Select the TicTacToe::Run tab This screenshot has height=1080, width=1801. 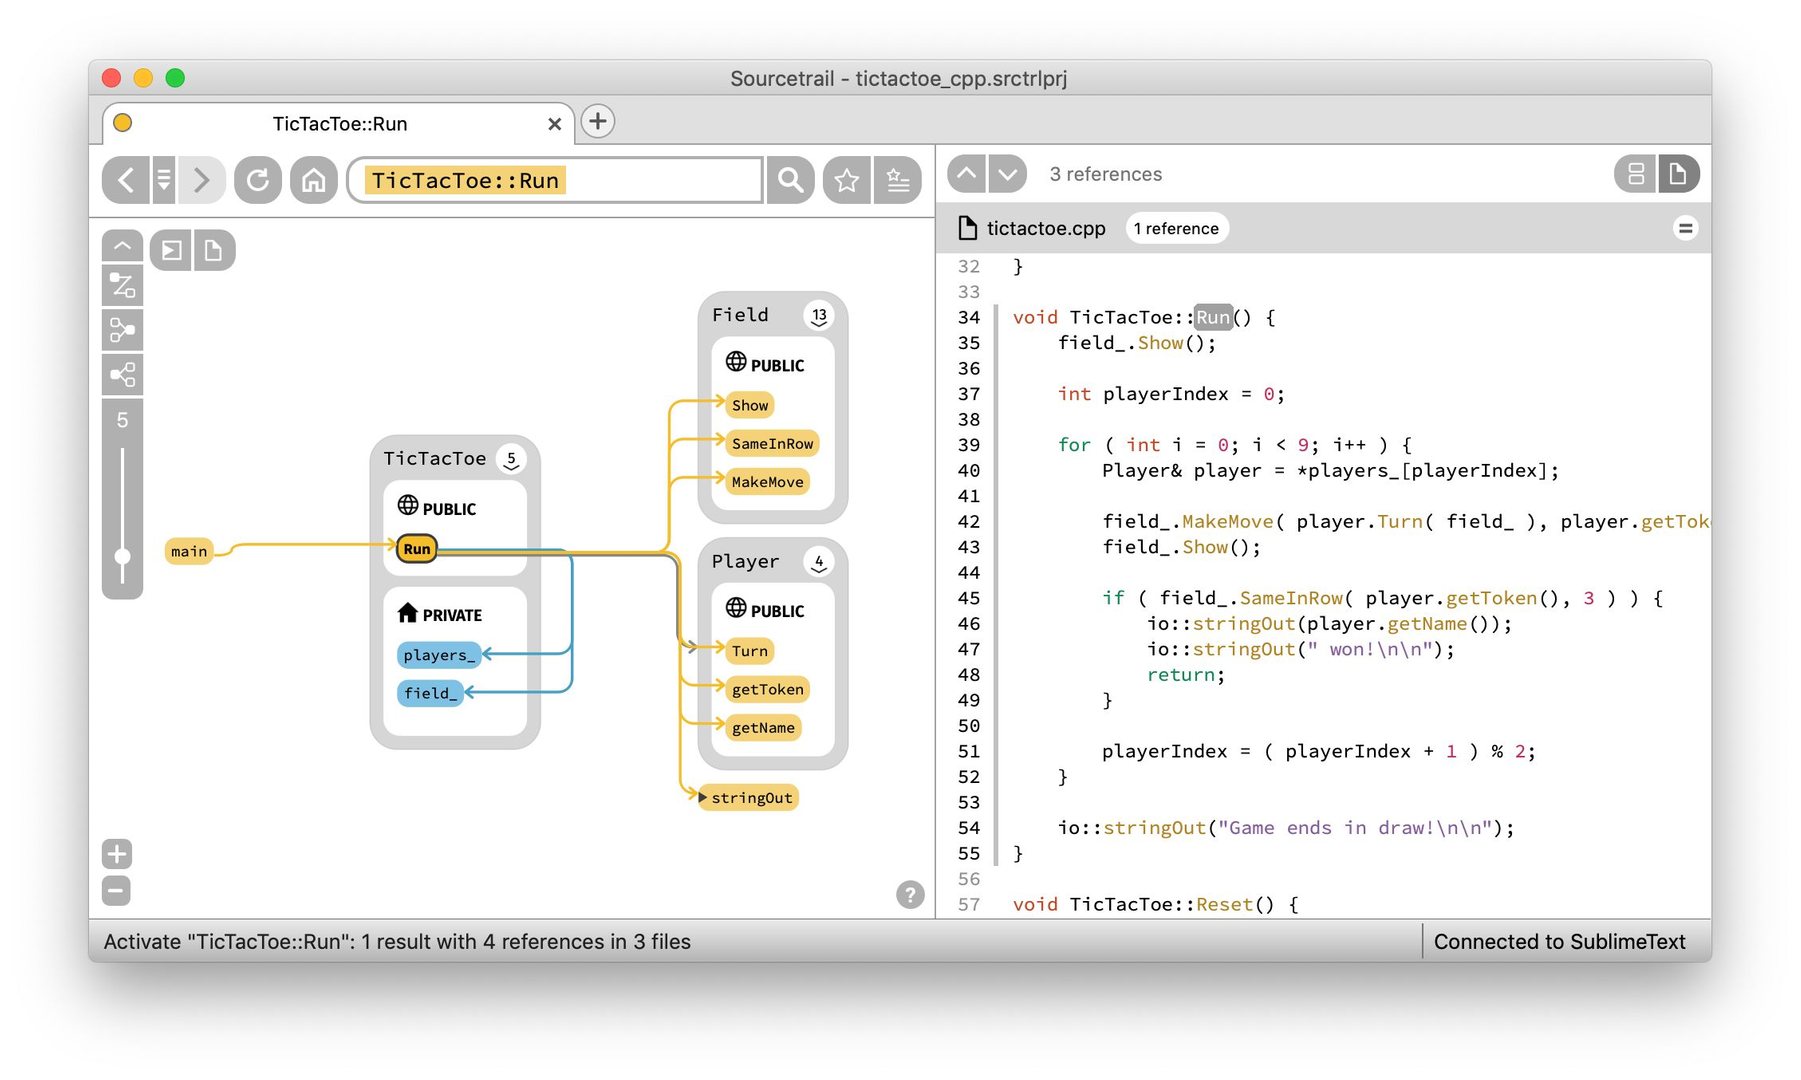tap(339, 124)
